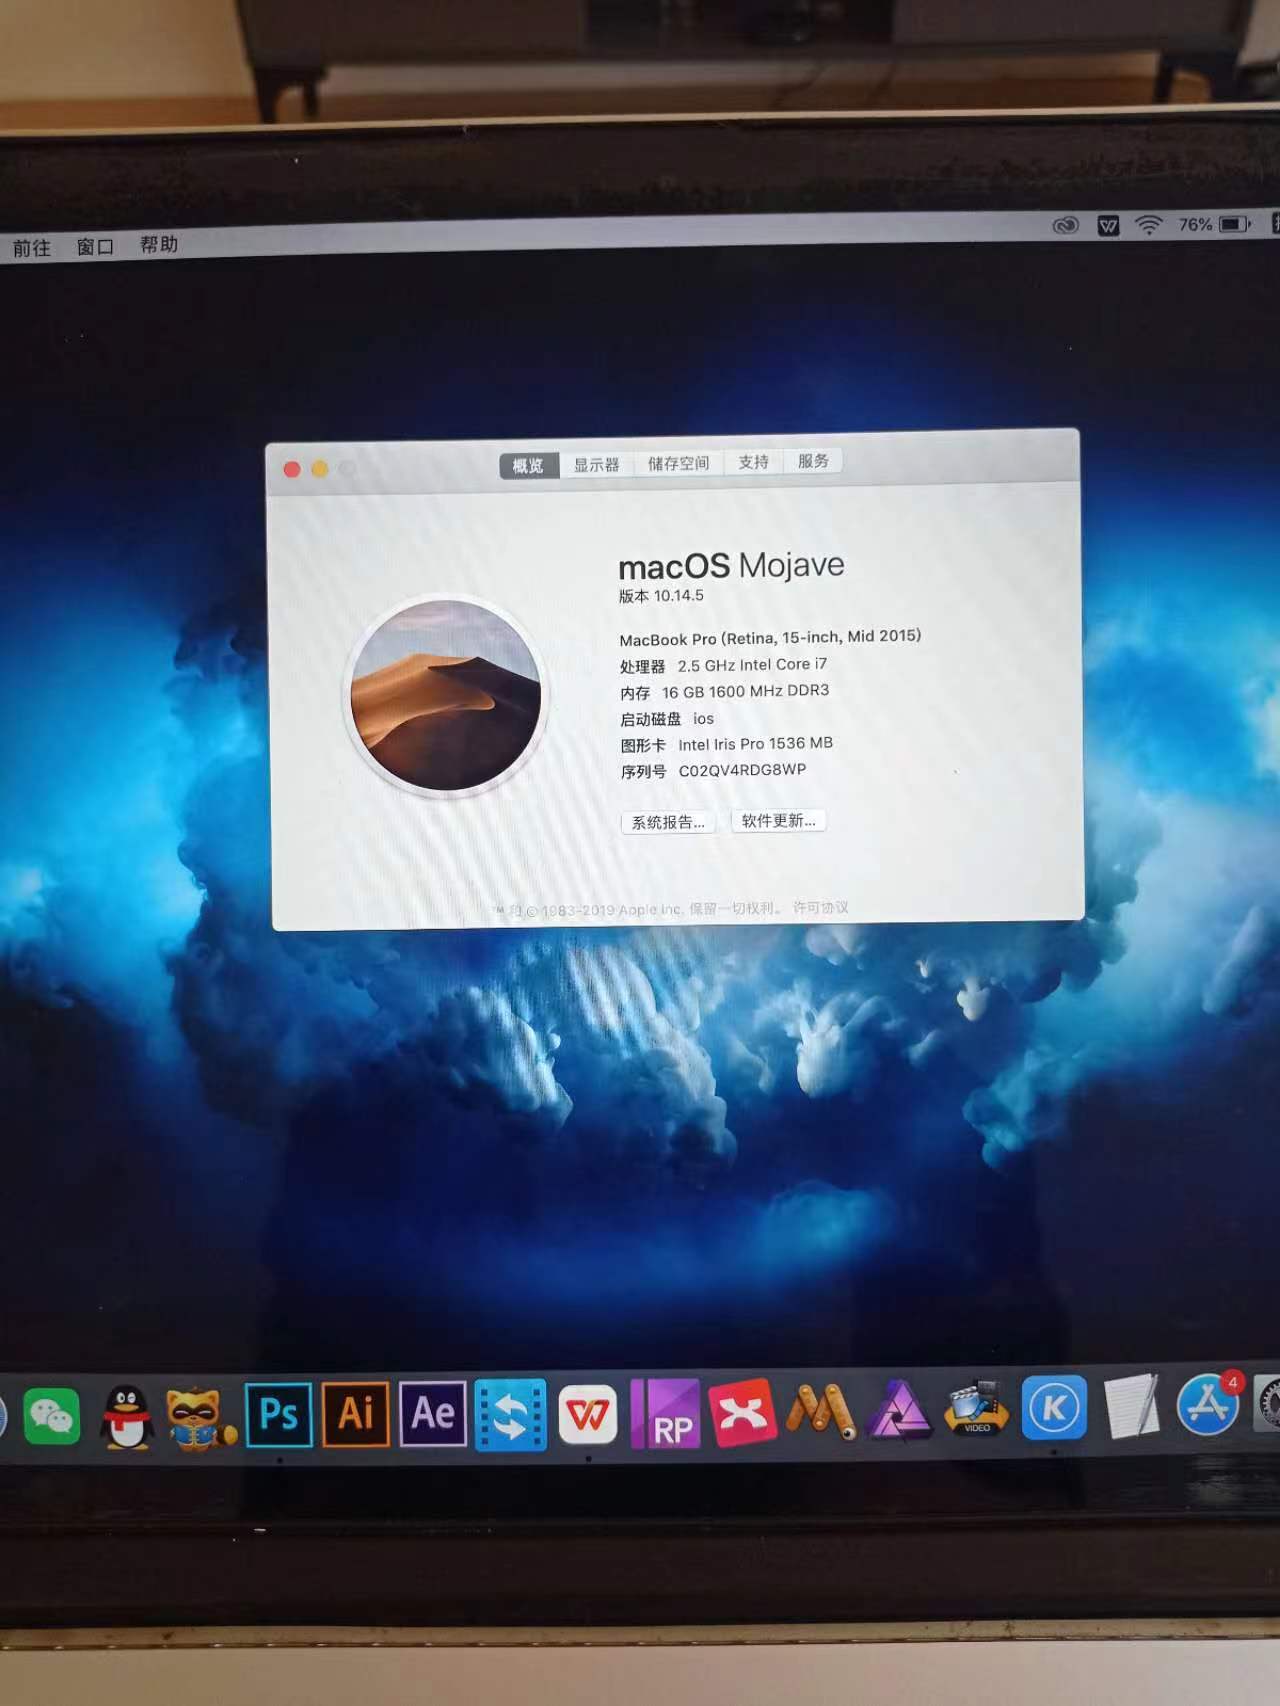
Task: Open the 窗口 menu
Action: coord(95,246)
